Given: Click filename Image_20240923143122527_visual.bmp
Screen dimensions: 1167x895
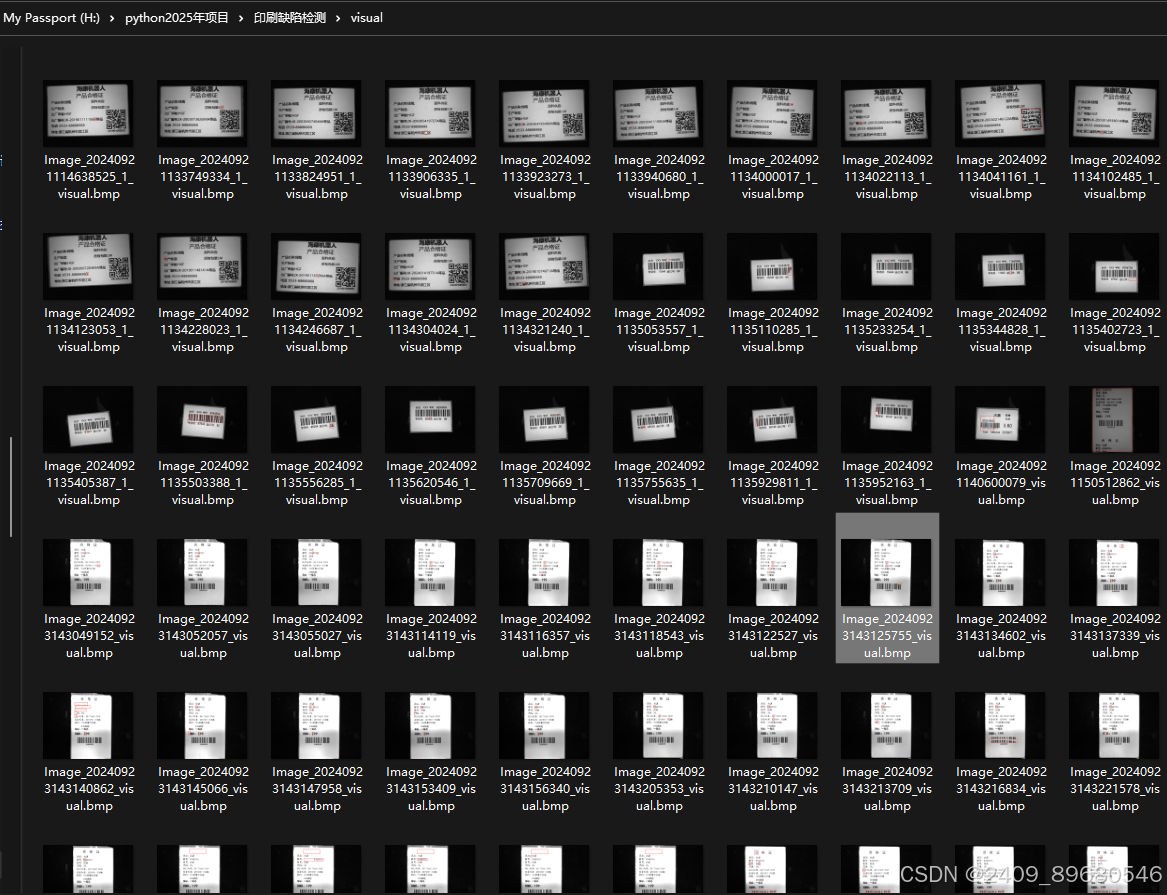Looking at the screenshot, I should tap(773, 636).
